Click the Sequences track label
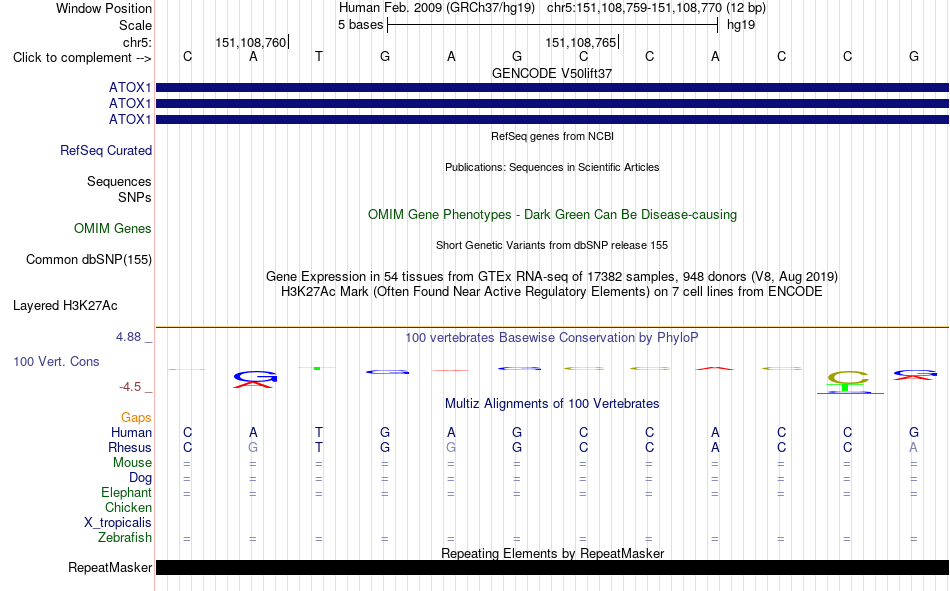This screenshot has width=950, height=591. click(x=119, y=181)
